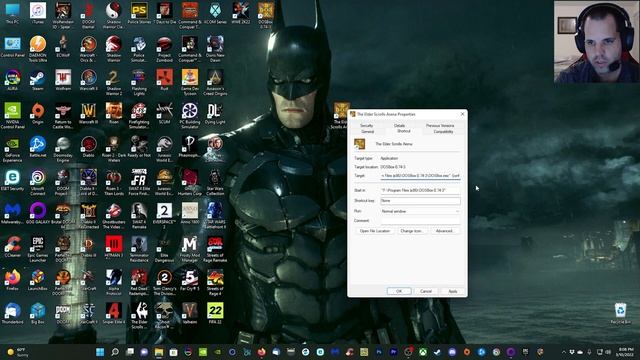Select the Far Cry 5 shortcut

pos(190,280)
